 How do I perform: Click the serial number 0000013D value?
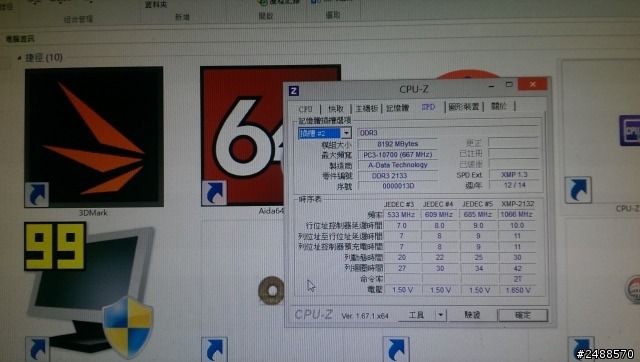pos(398,186)
